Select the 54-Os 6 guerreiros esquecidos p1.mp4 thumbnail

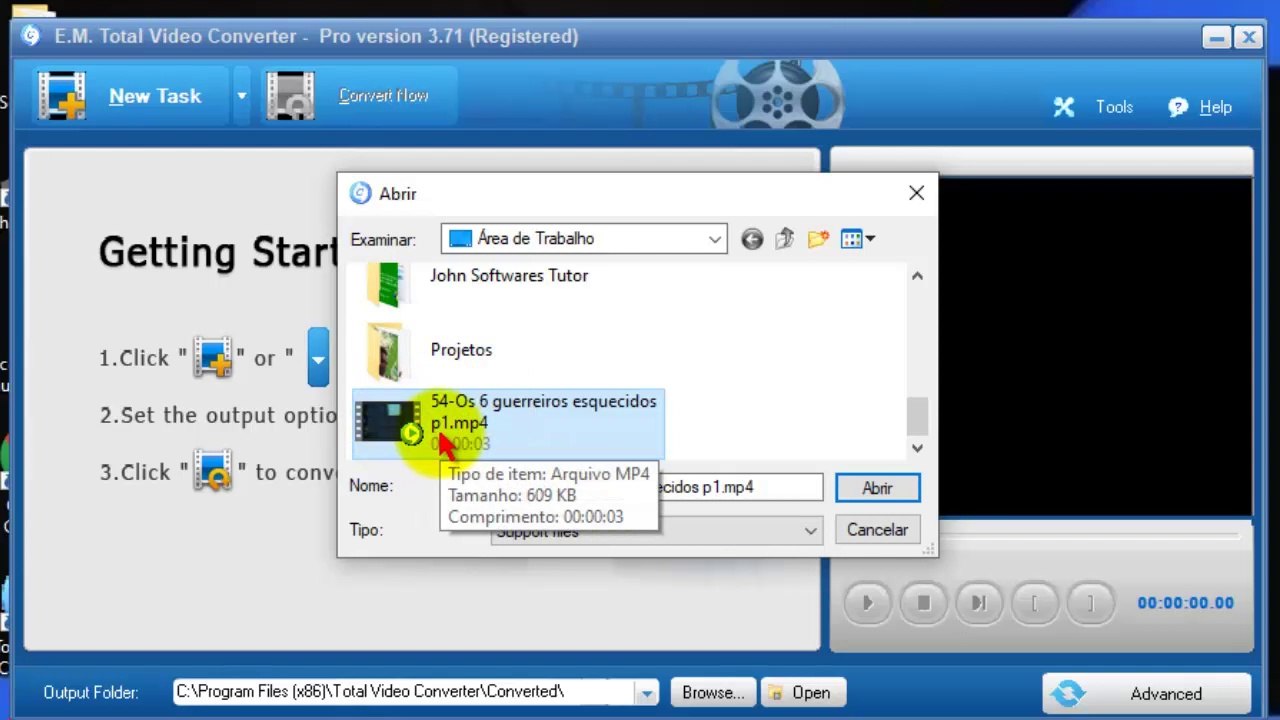click(x=388, y=422)
